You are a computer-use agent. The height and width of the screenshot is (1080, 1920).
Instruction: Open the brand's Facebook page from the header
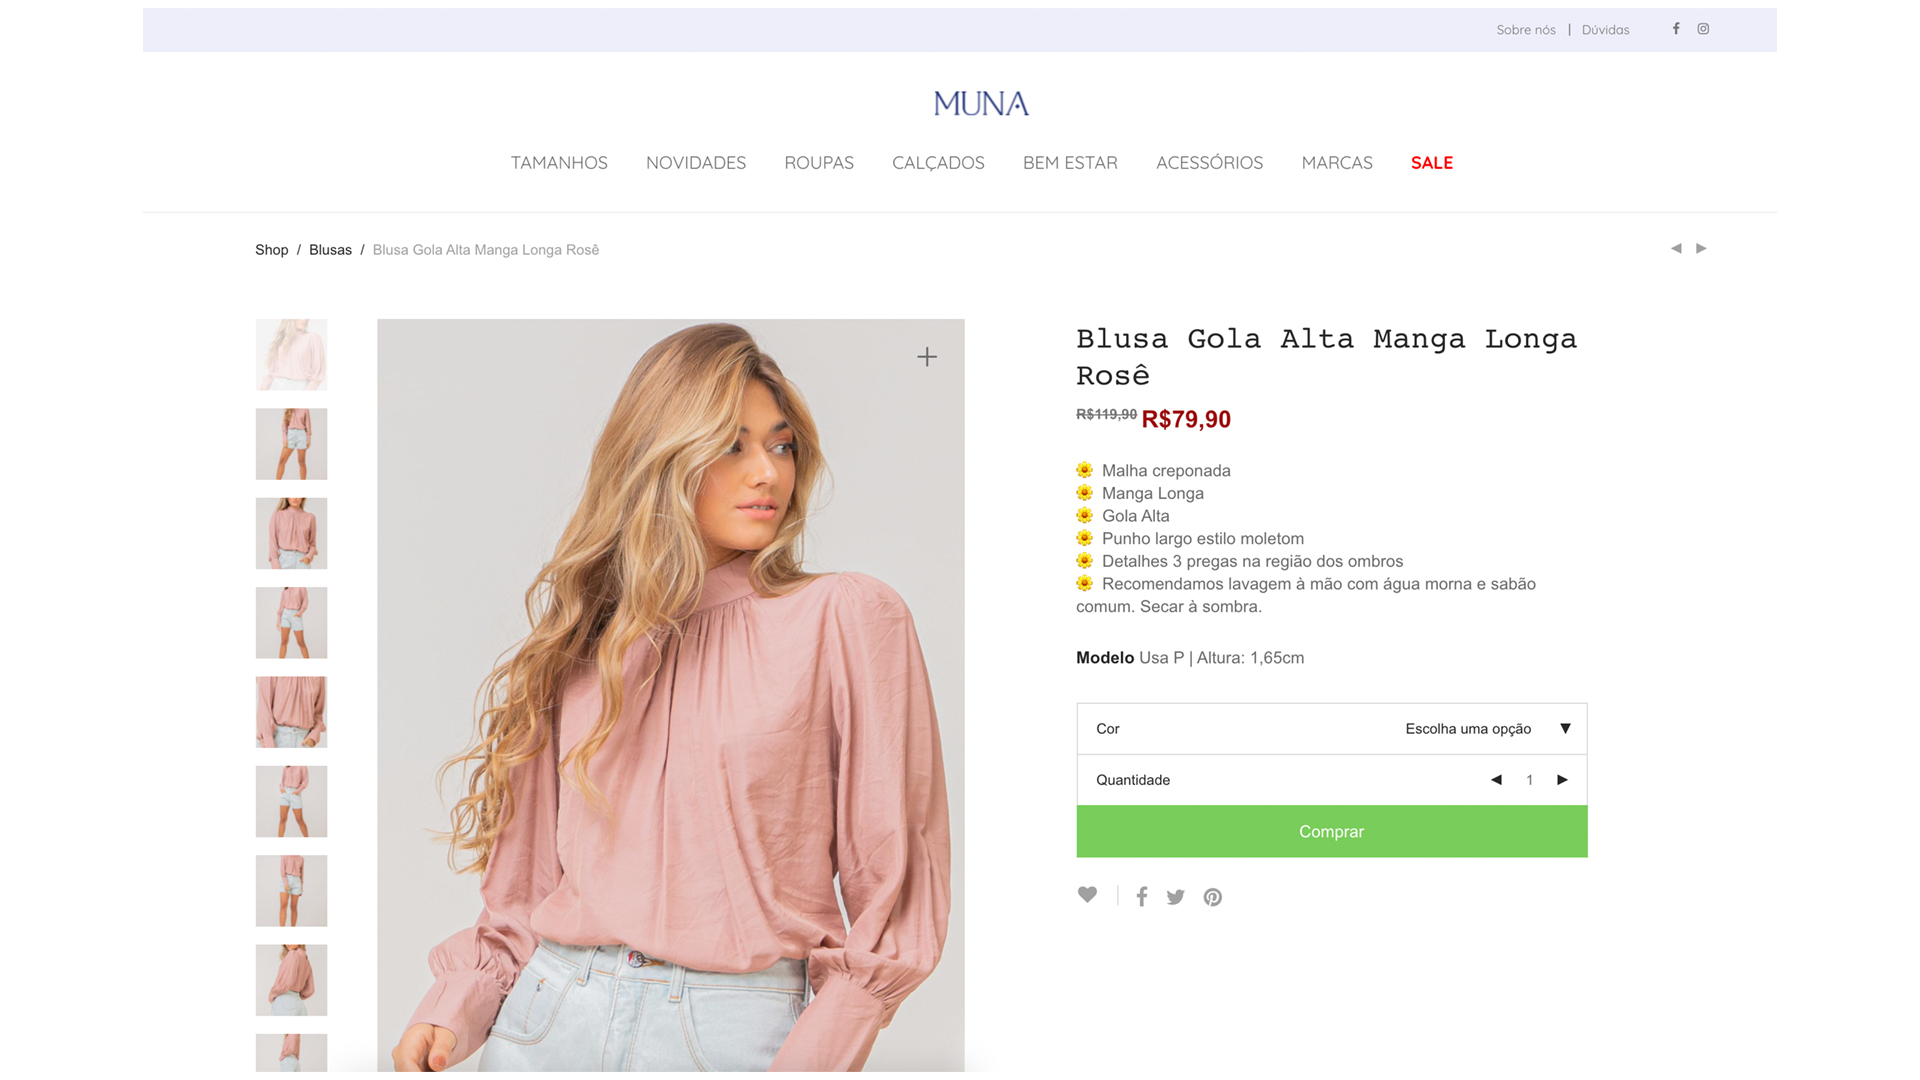1675,29
